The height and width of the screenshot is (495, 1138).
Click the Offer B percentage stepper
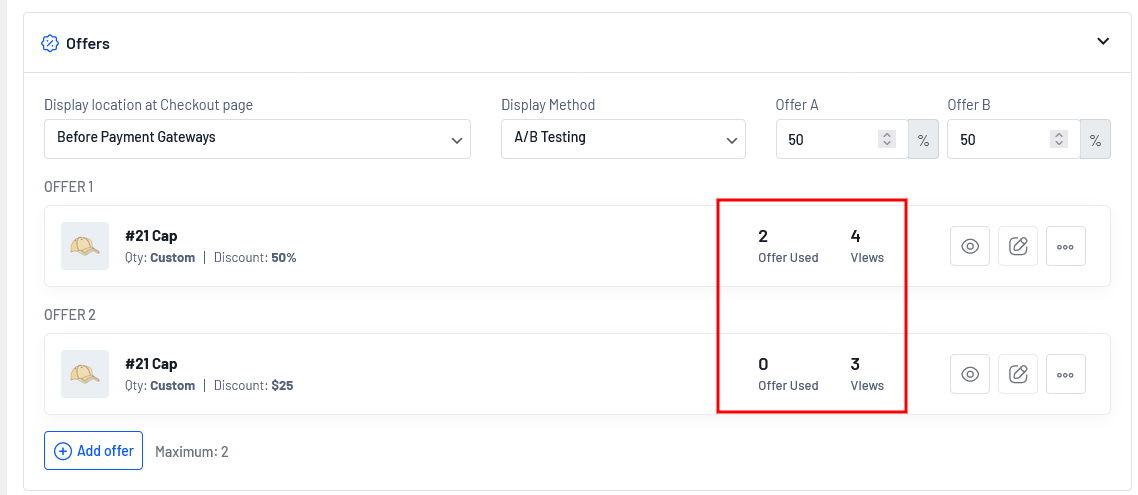1058,139
